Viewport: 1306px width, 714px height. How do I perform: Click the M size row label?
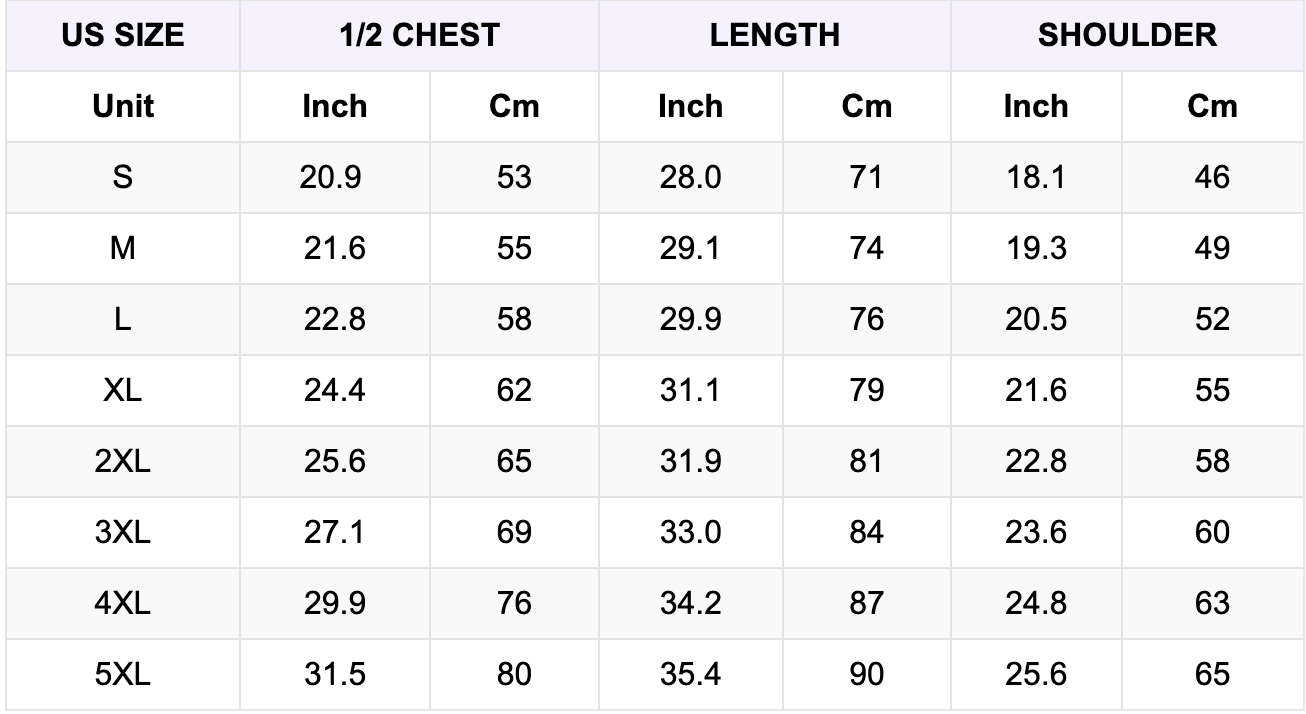pyautogui.click(x=123, y=248)
